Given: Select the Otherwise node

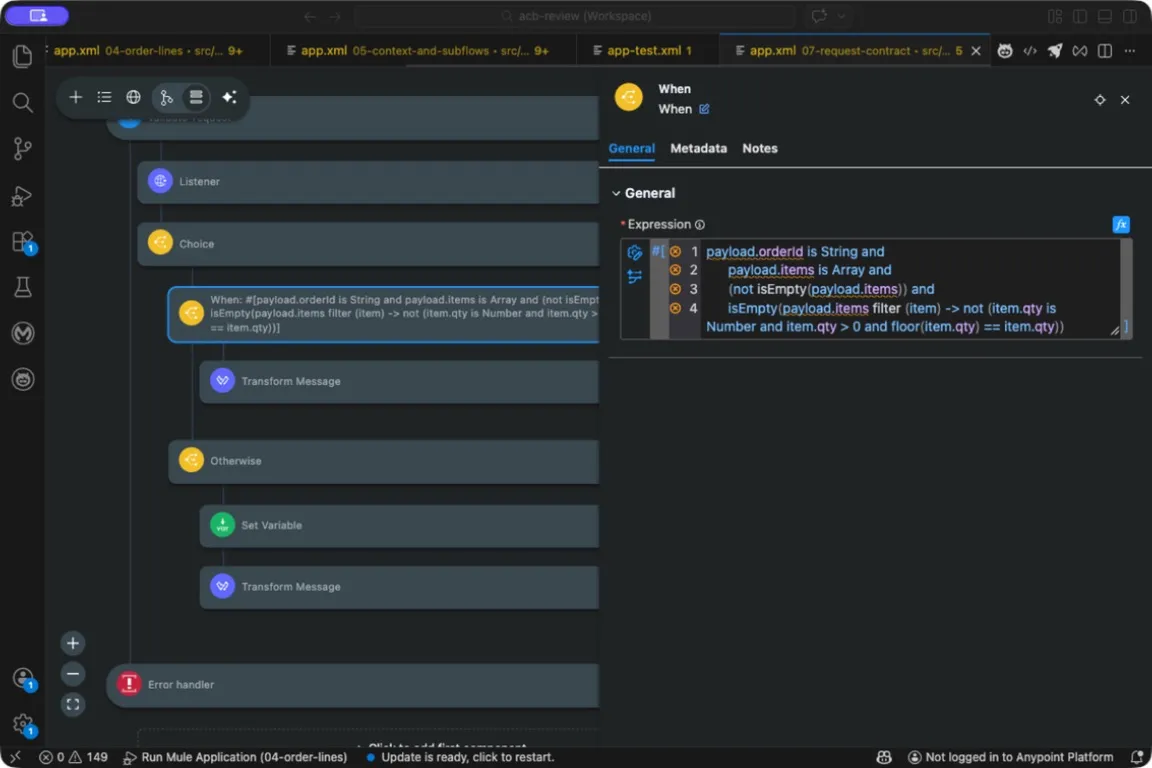Looking at the screenshot, I should pyautogui.click(x=384, y=461).
